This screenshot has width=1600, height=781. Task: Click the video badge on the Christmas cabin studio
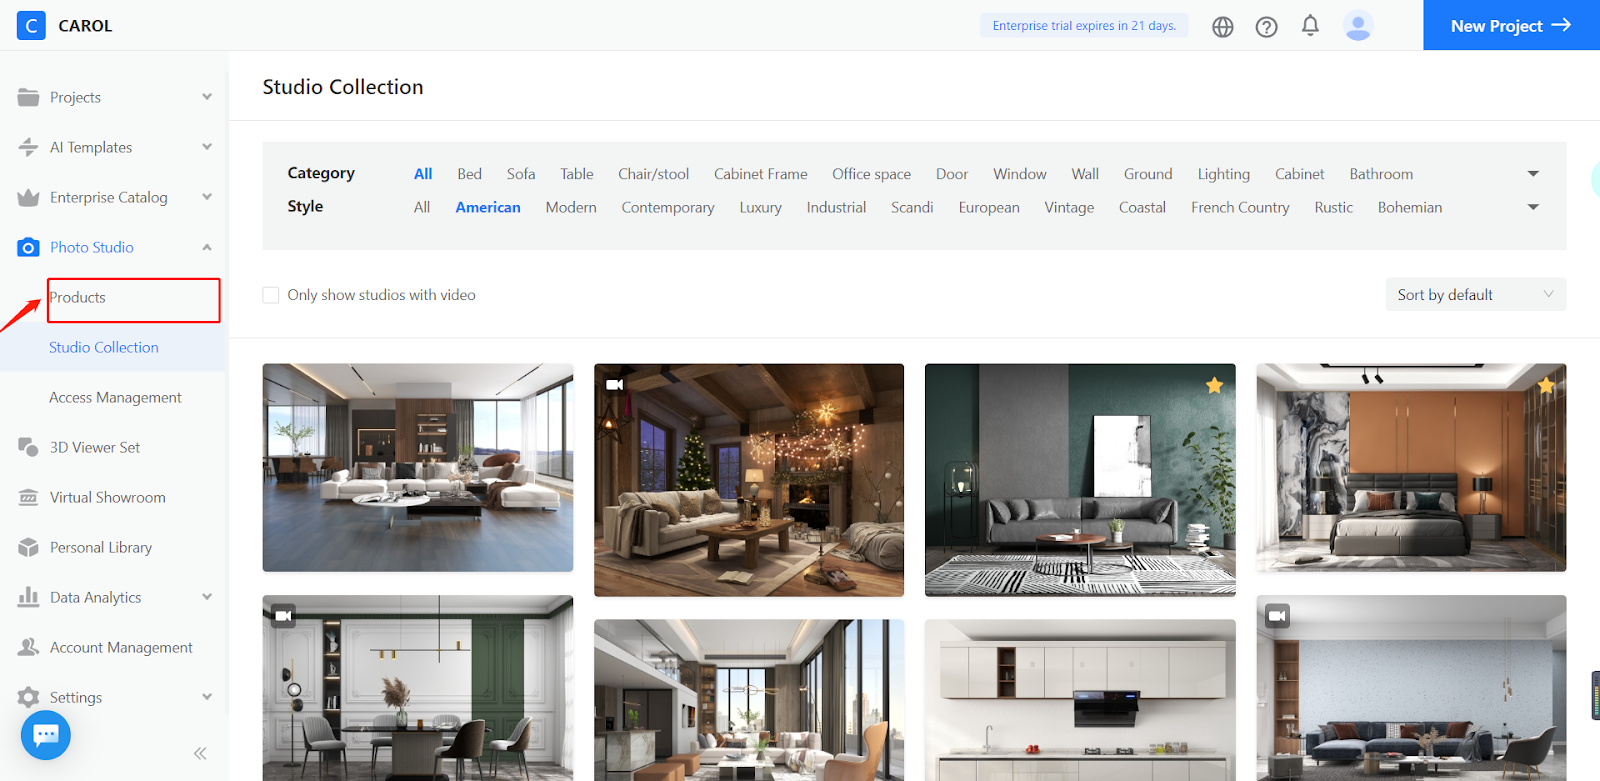(x=614, y=384)
